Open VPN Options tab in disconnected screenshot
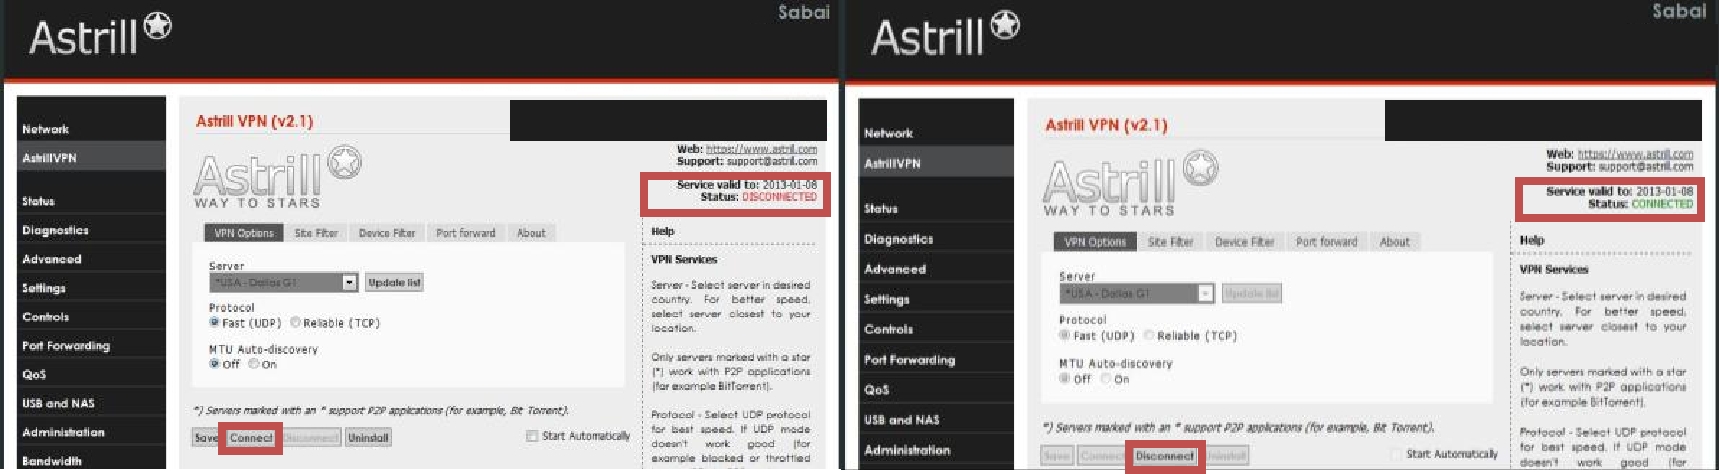This screenshot has width=1720, height=474. click(x=243, y=233)
